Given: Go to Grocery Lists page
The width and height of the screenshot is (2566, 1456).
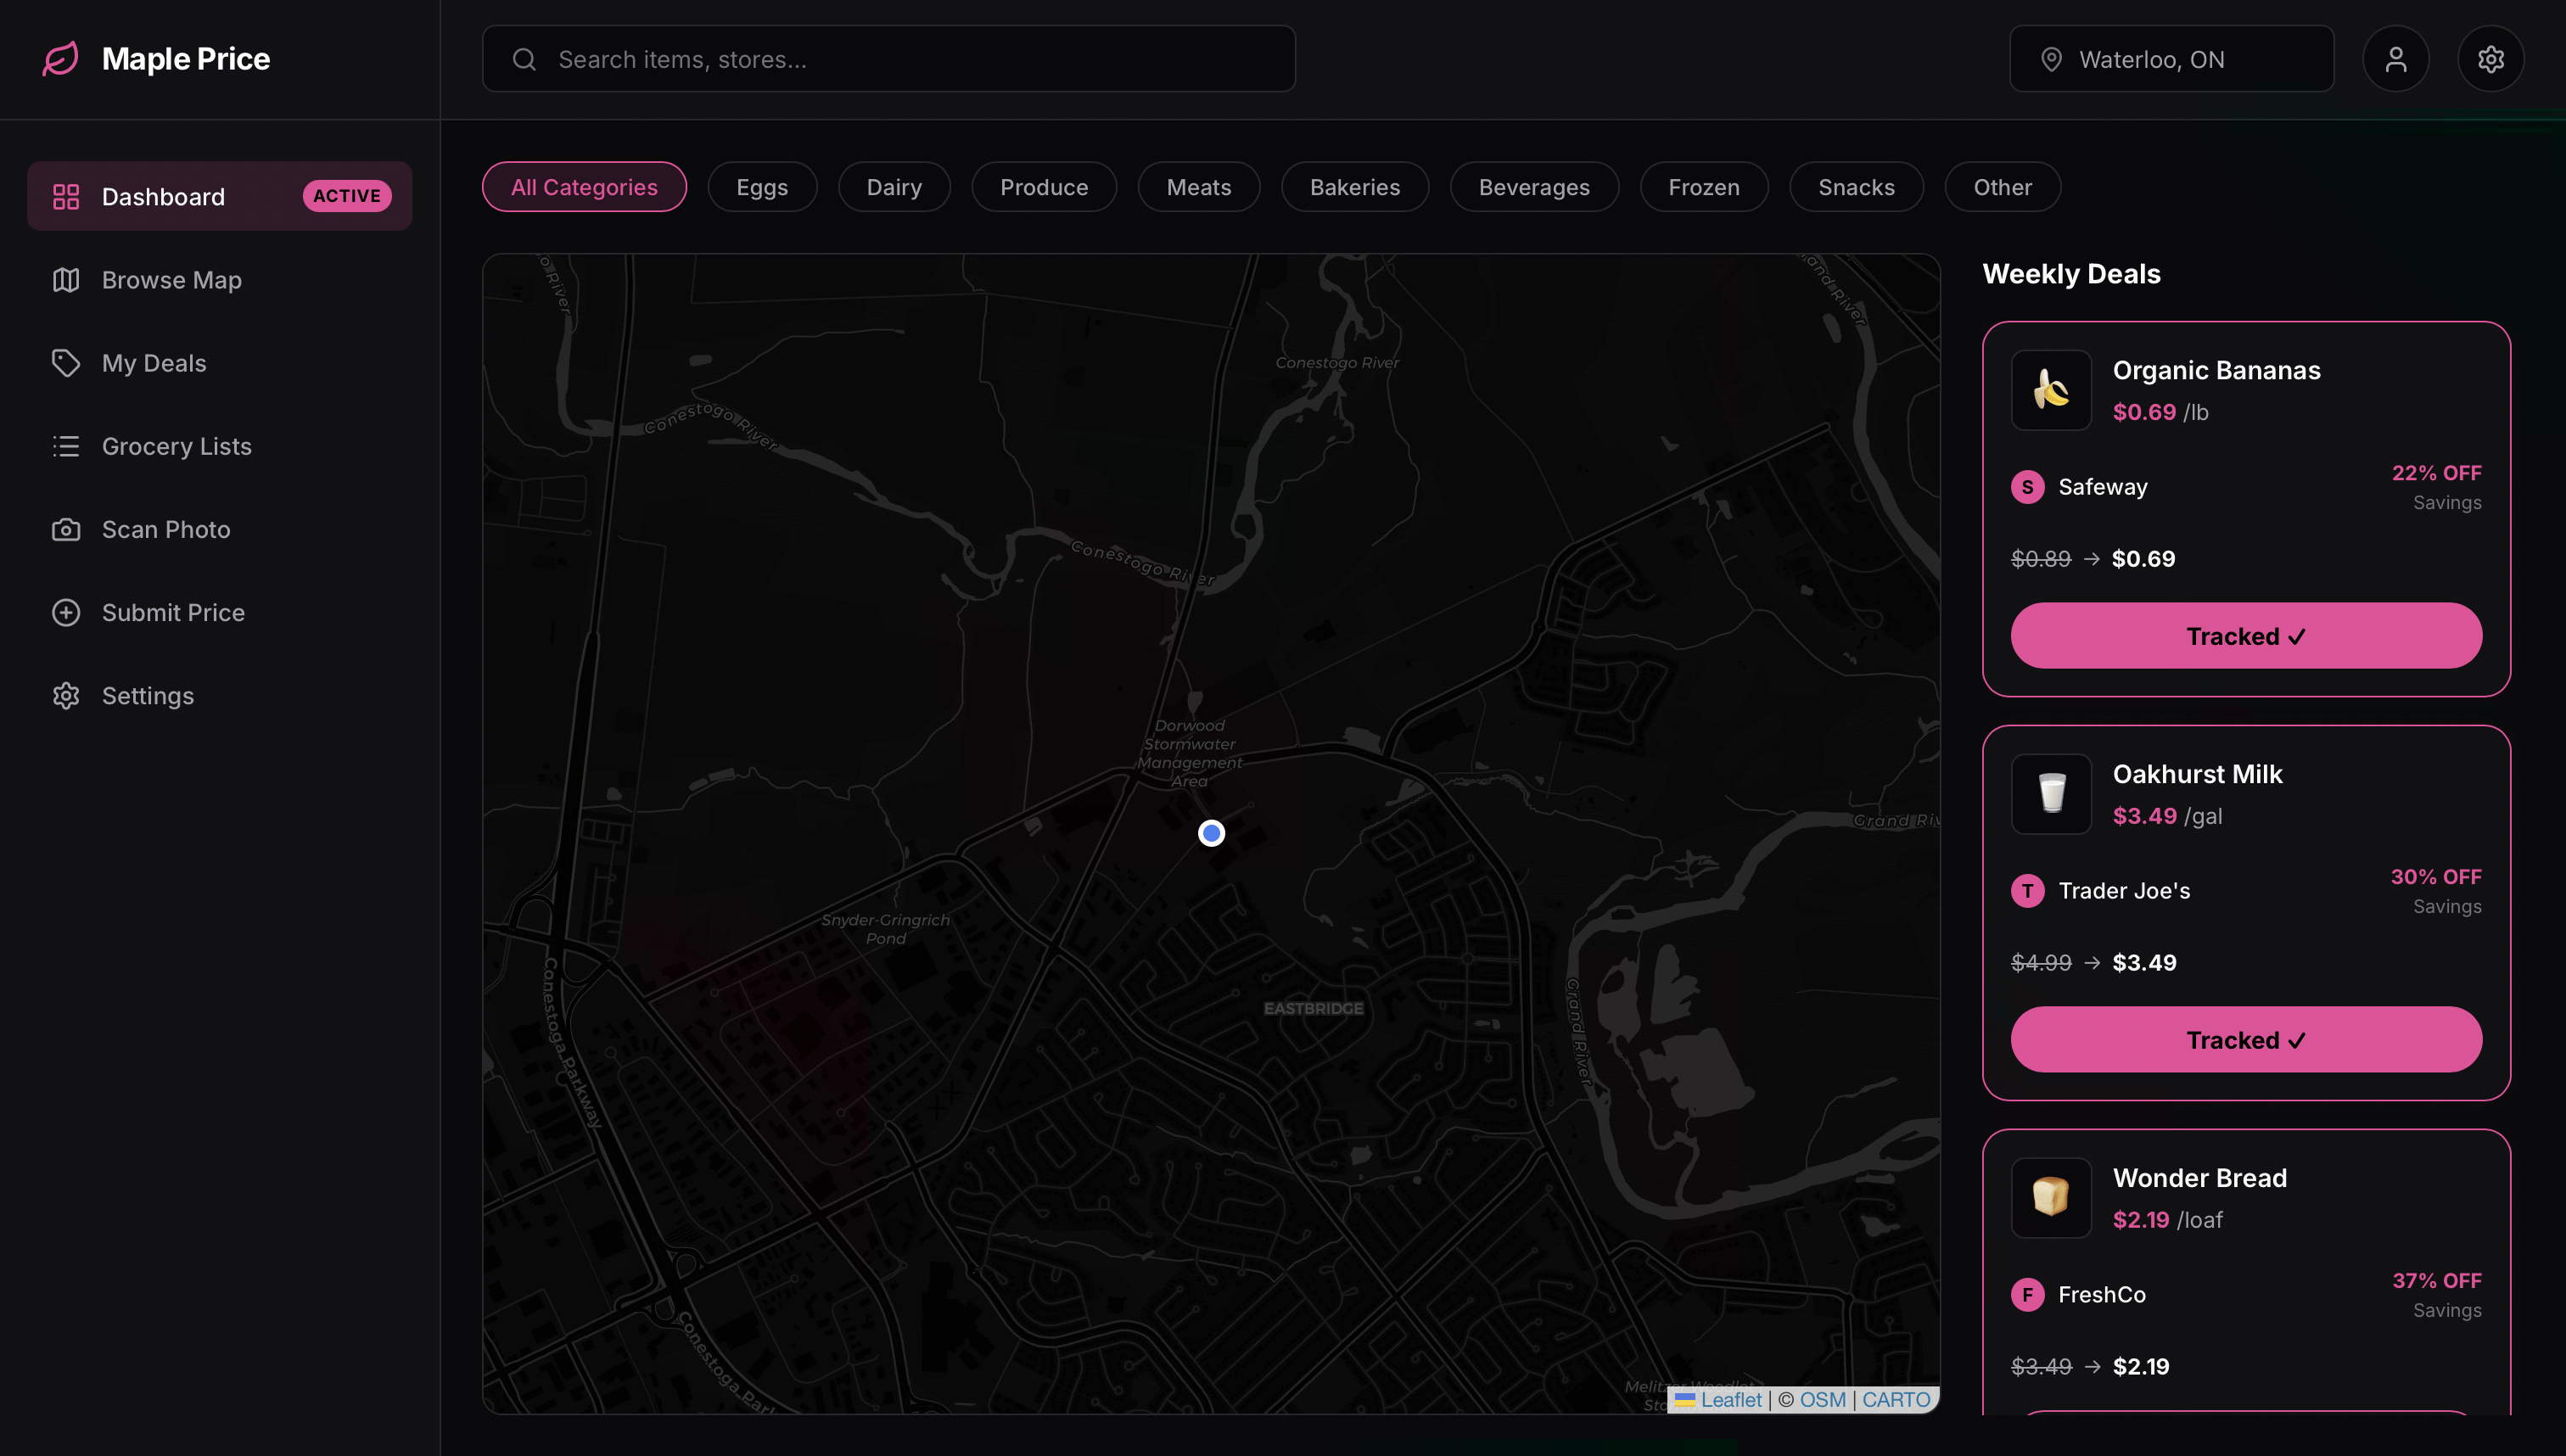Looking at the screenshot, I should tap(176, 446).
